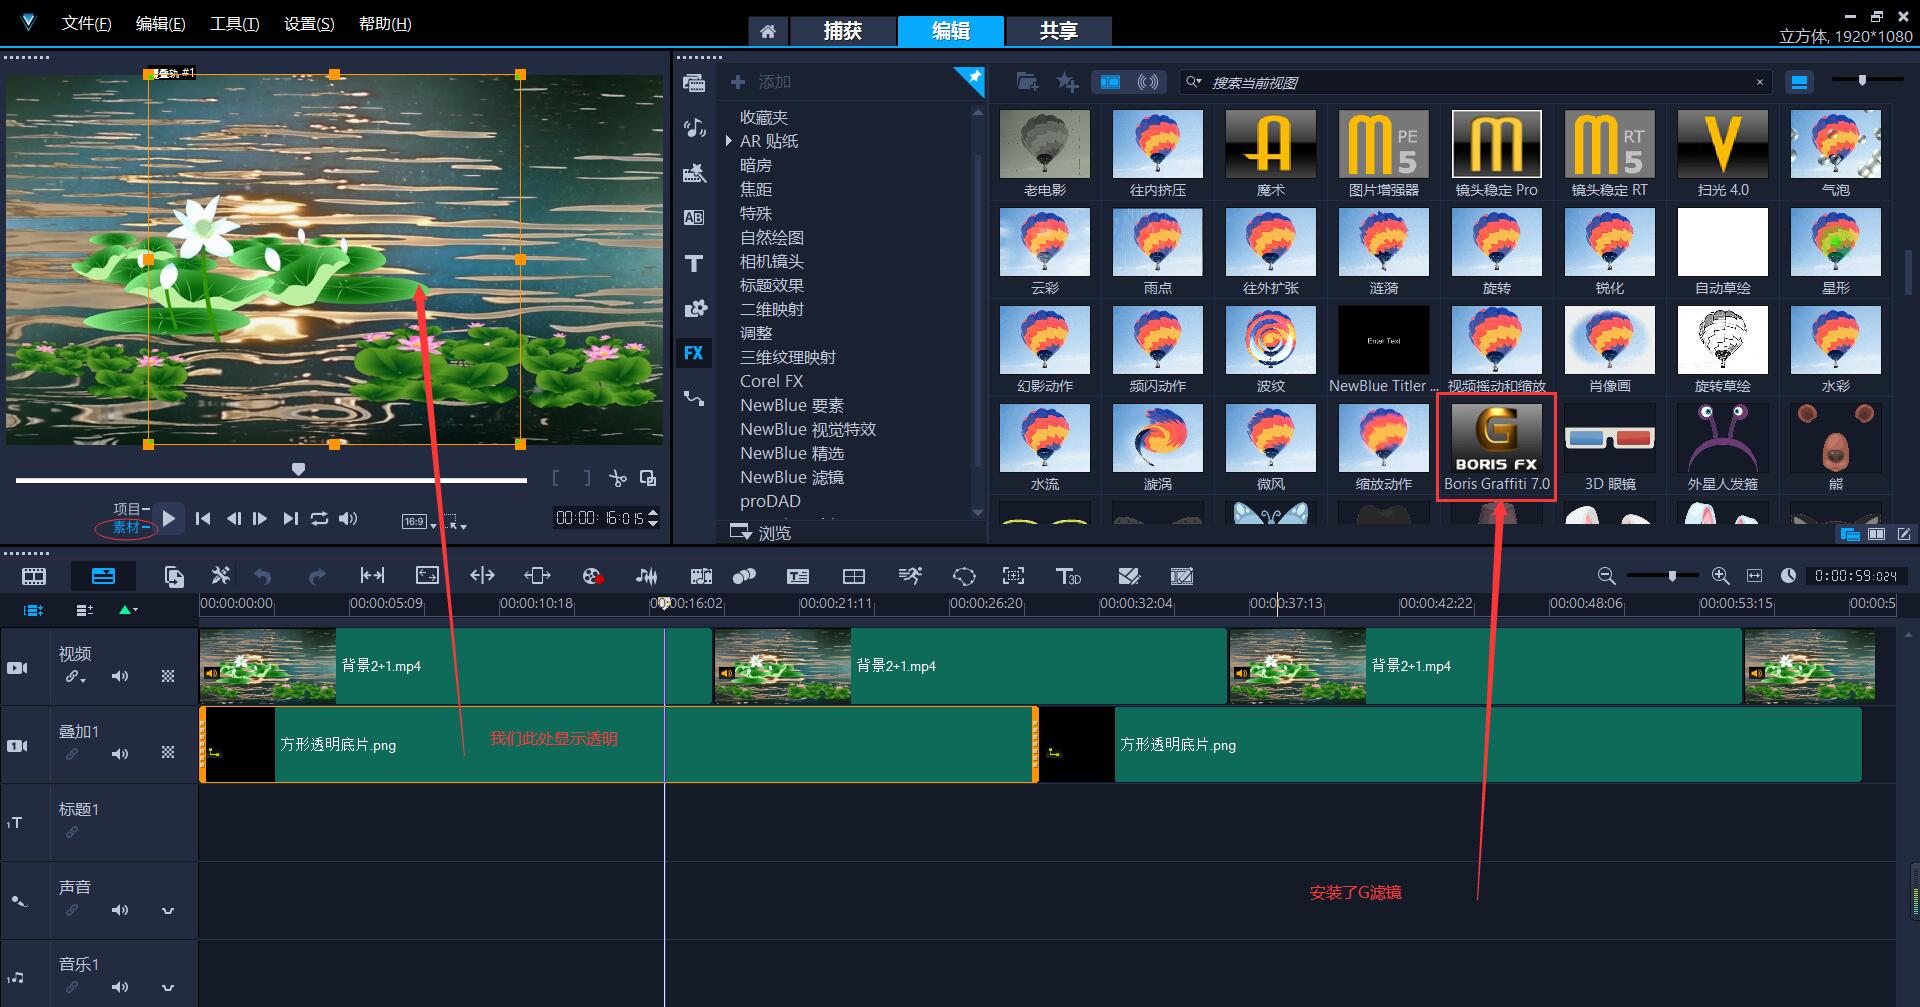Select the Corel FX category

(771, 381)
